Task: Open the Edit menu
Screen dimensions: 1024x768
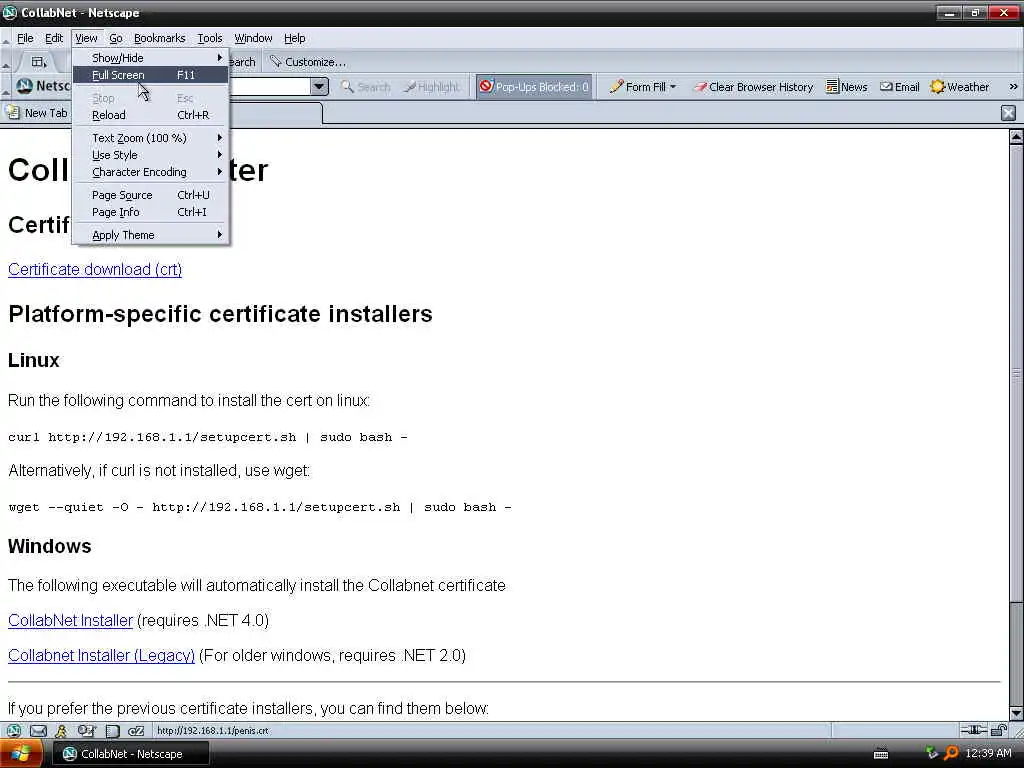Action: [54, 39]
